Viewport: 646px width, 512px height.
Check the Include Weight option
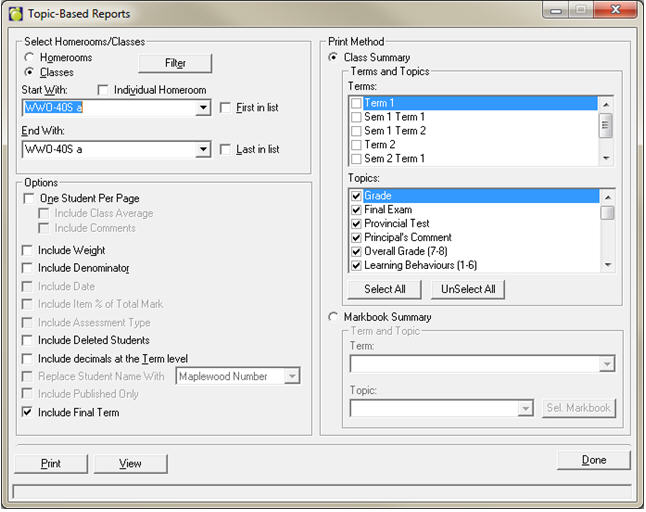[x=29, y=251]
